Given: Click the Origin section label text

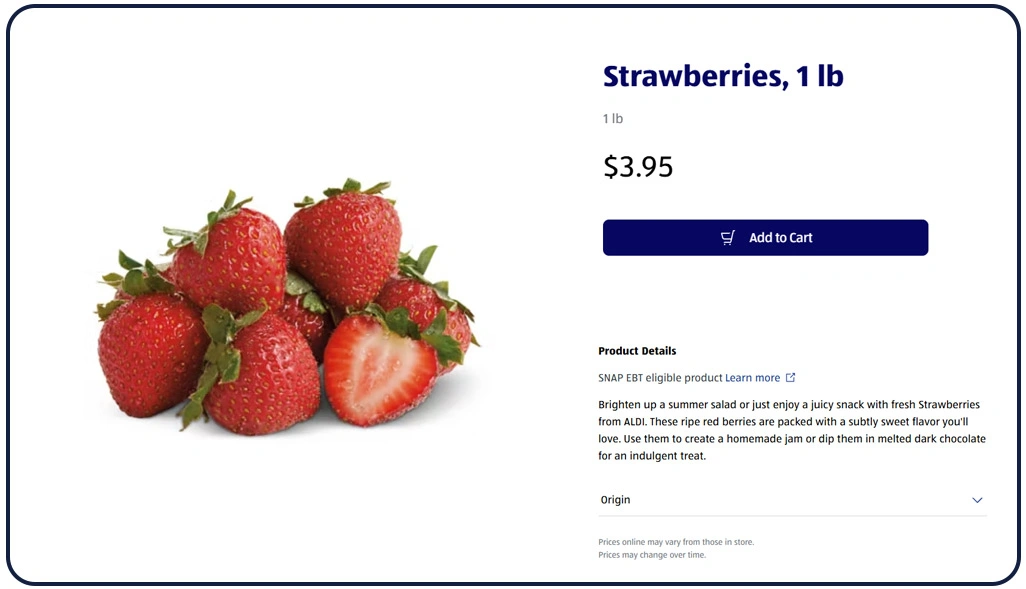Looking at the screenshot, I should pyautogui.click(x=615, y=499).
